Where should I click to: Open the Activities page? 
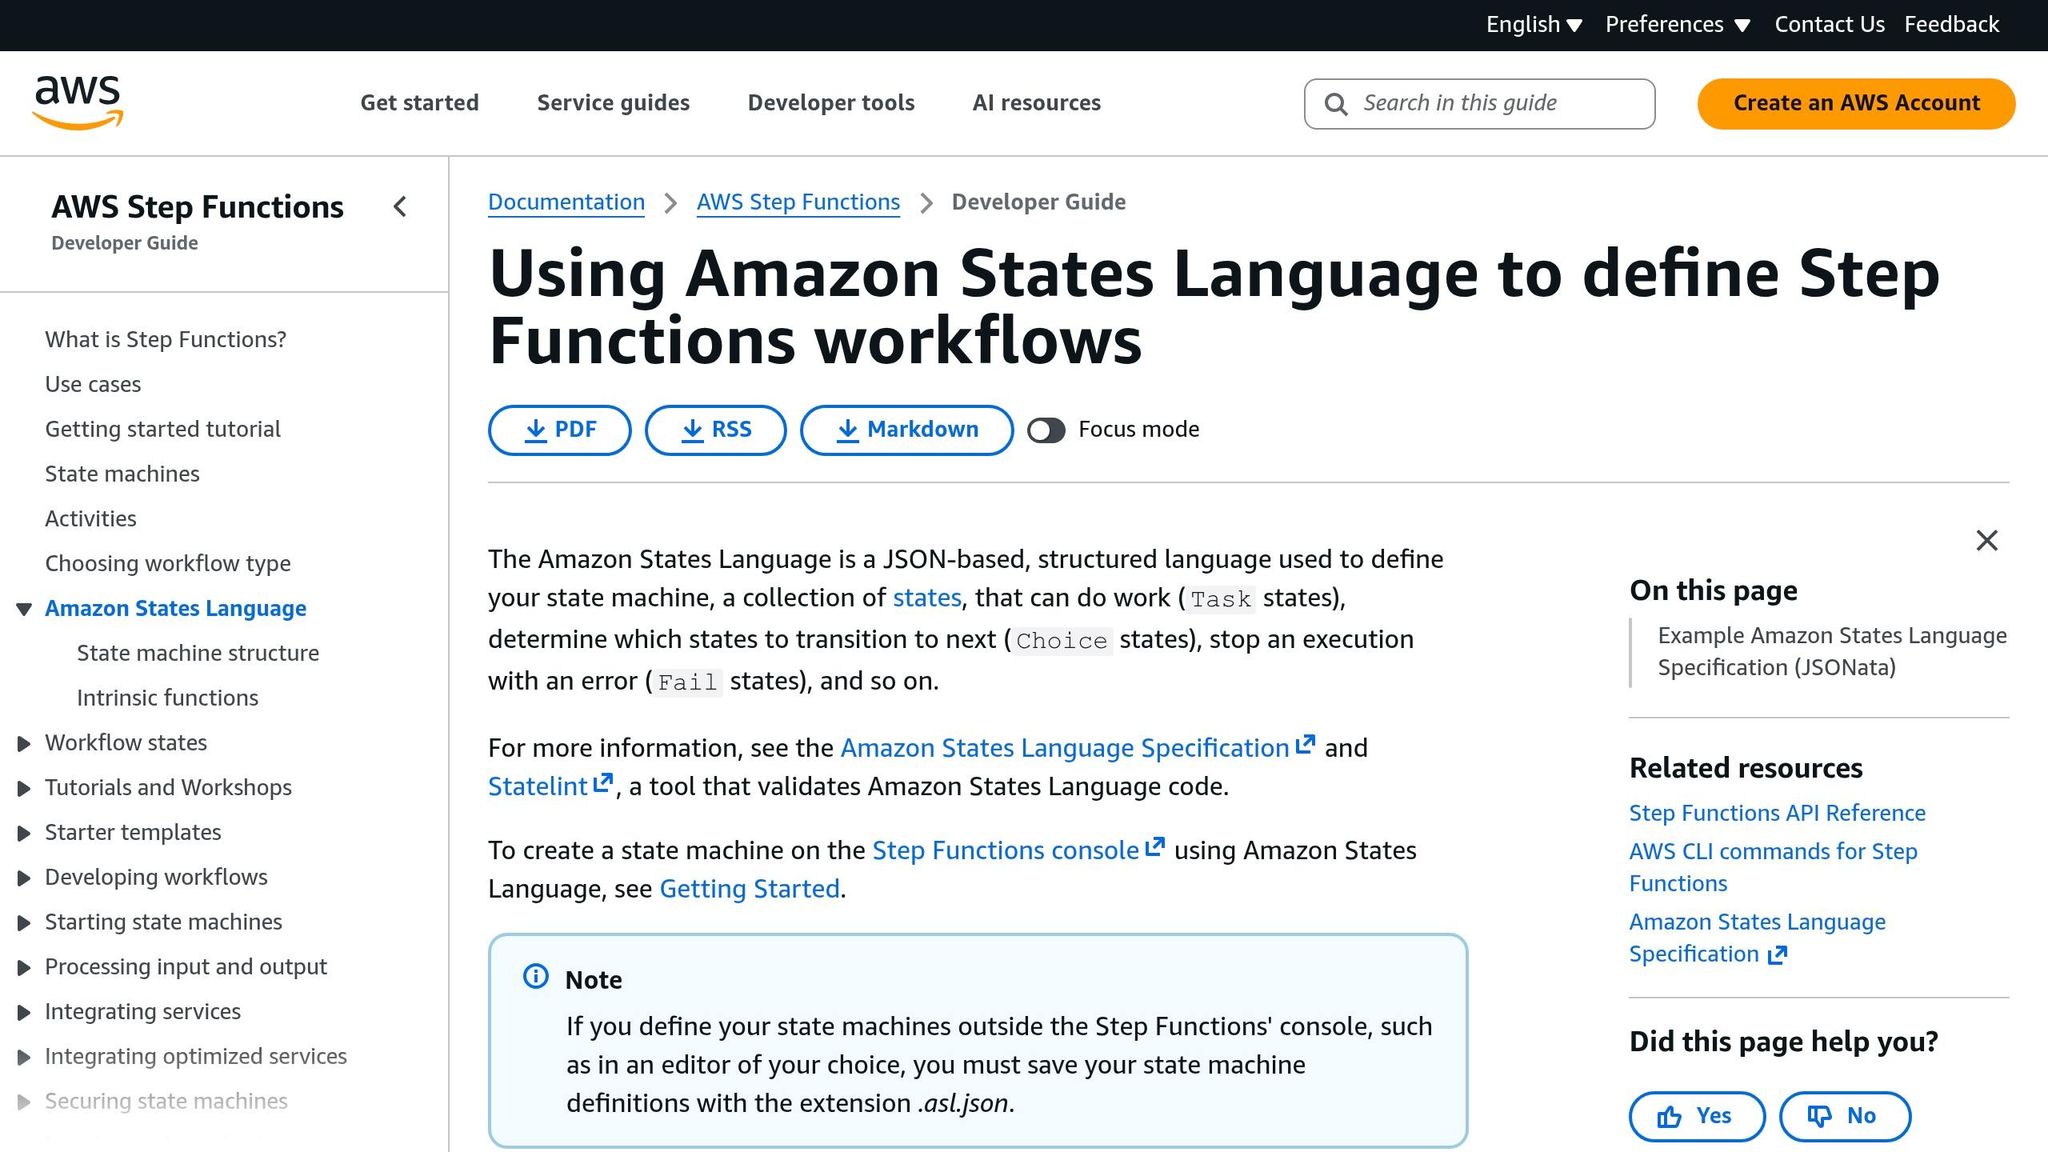pos(91,519)
